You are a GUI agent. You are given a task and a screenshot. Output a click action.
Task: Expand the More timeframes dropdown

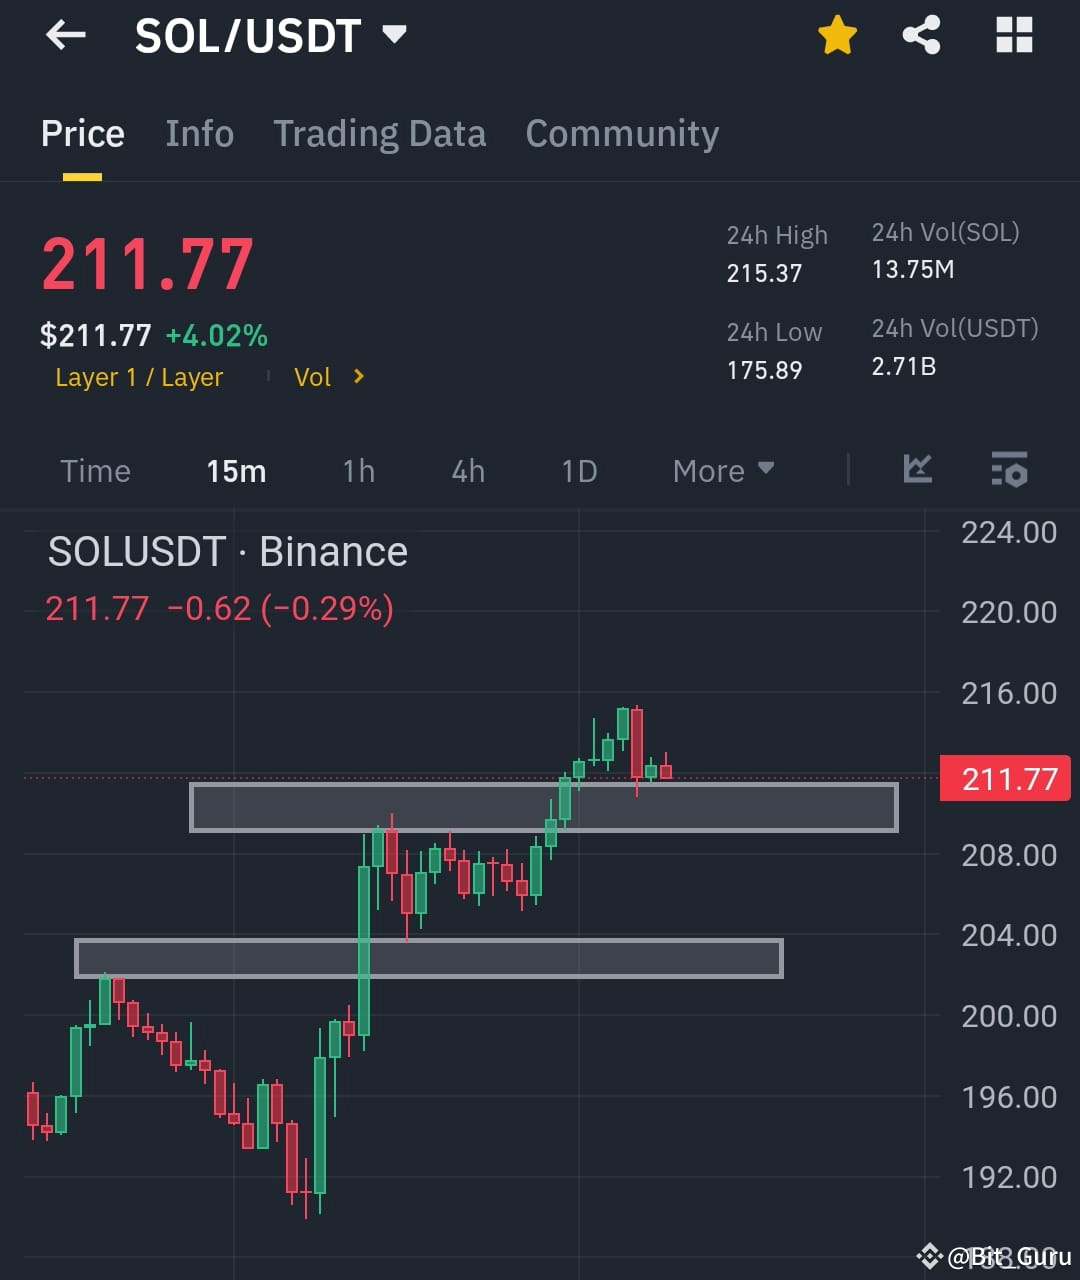click(x=723, y=470)
